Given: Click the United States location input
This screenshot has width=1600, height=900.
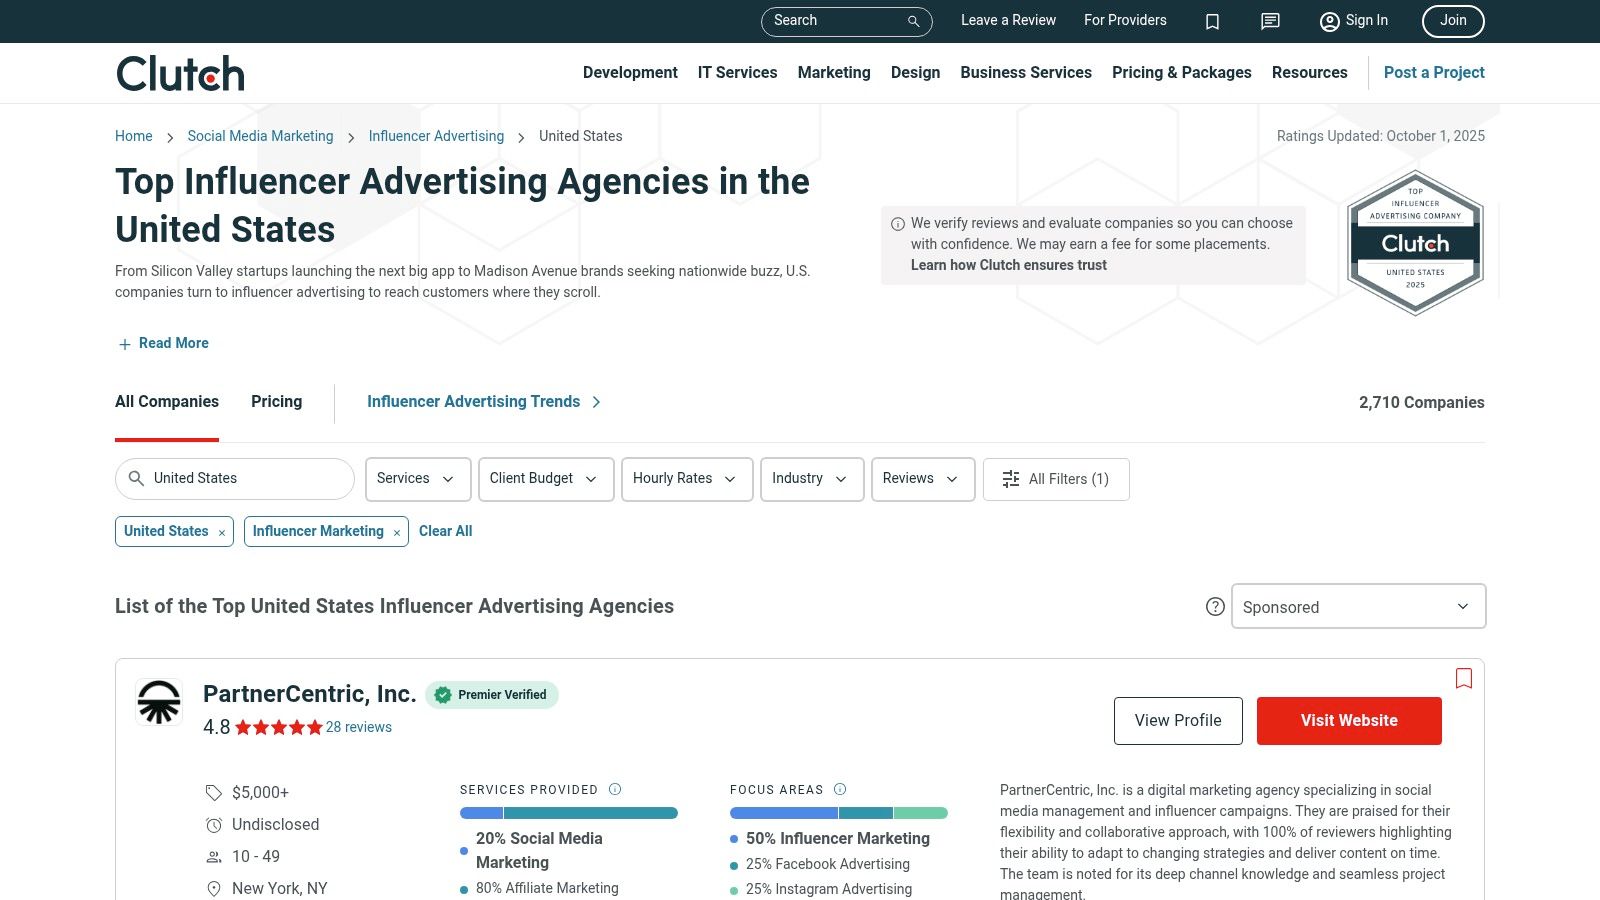Looking at the screenshot, I should 235,479.
